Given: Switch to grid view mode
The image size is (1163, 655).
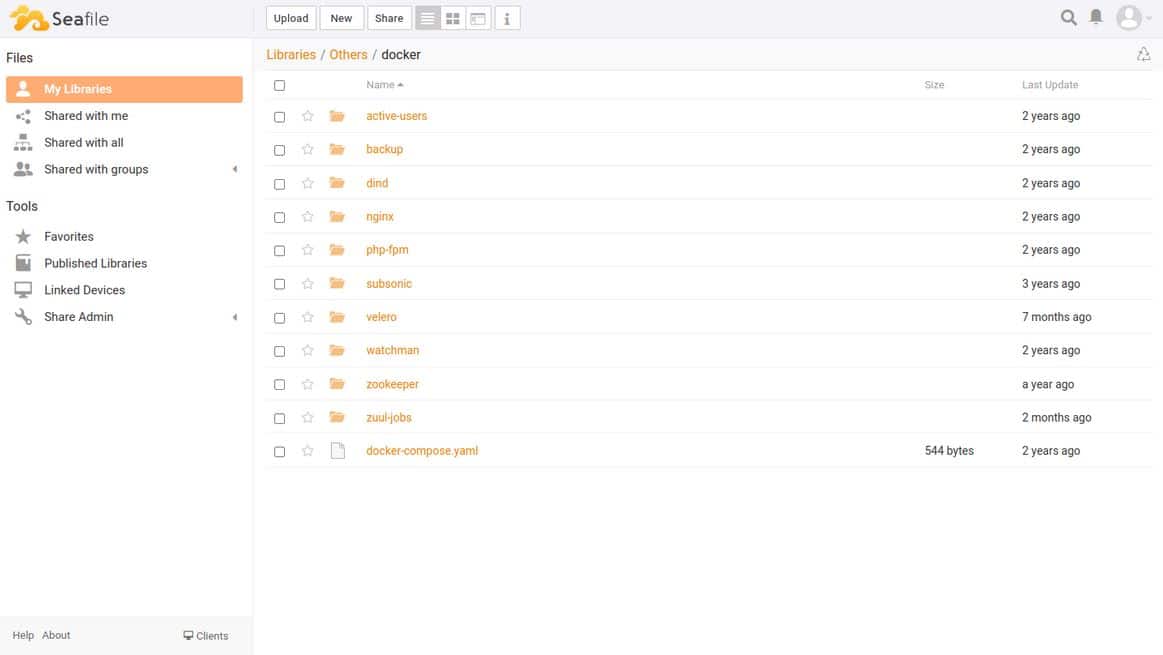Looking at the screenshot, I should 452,19.
